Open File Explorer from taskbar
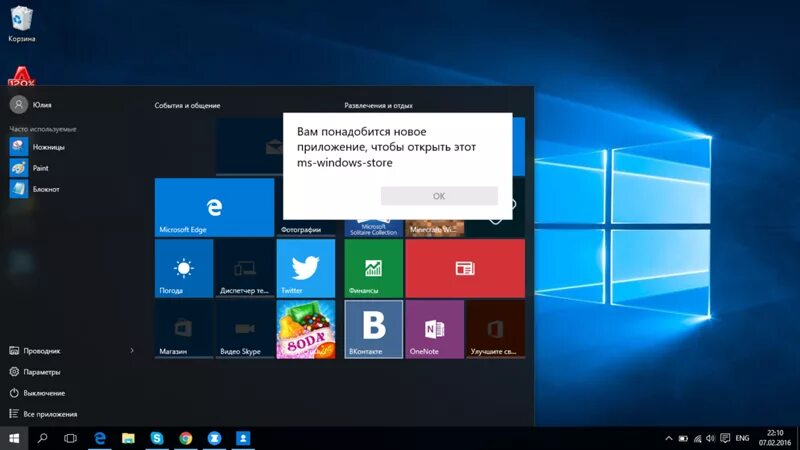 (x=128, y=438)
